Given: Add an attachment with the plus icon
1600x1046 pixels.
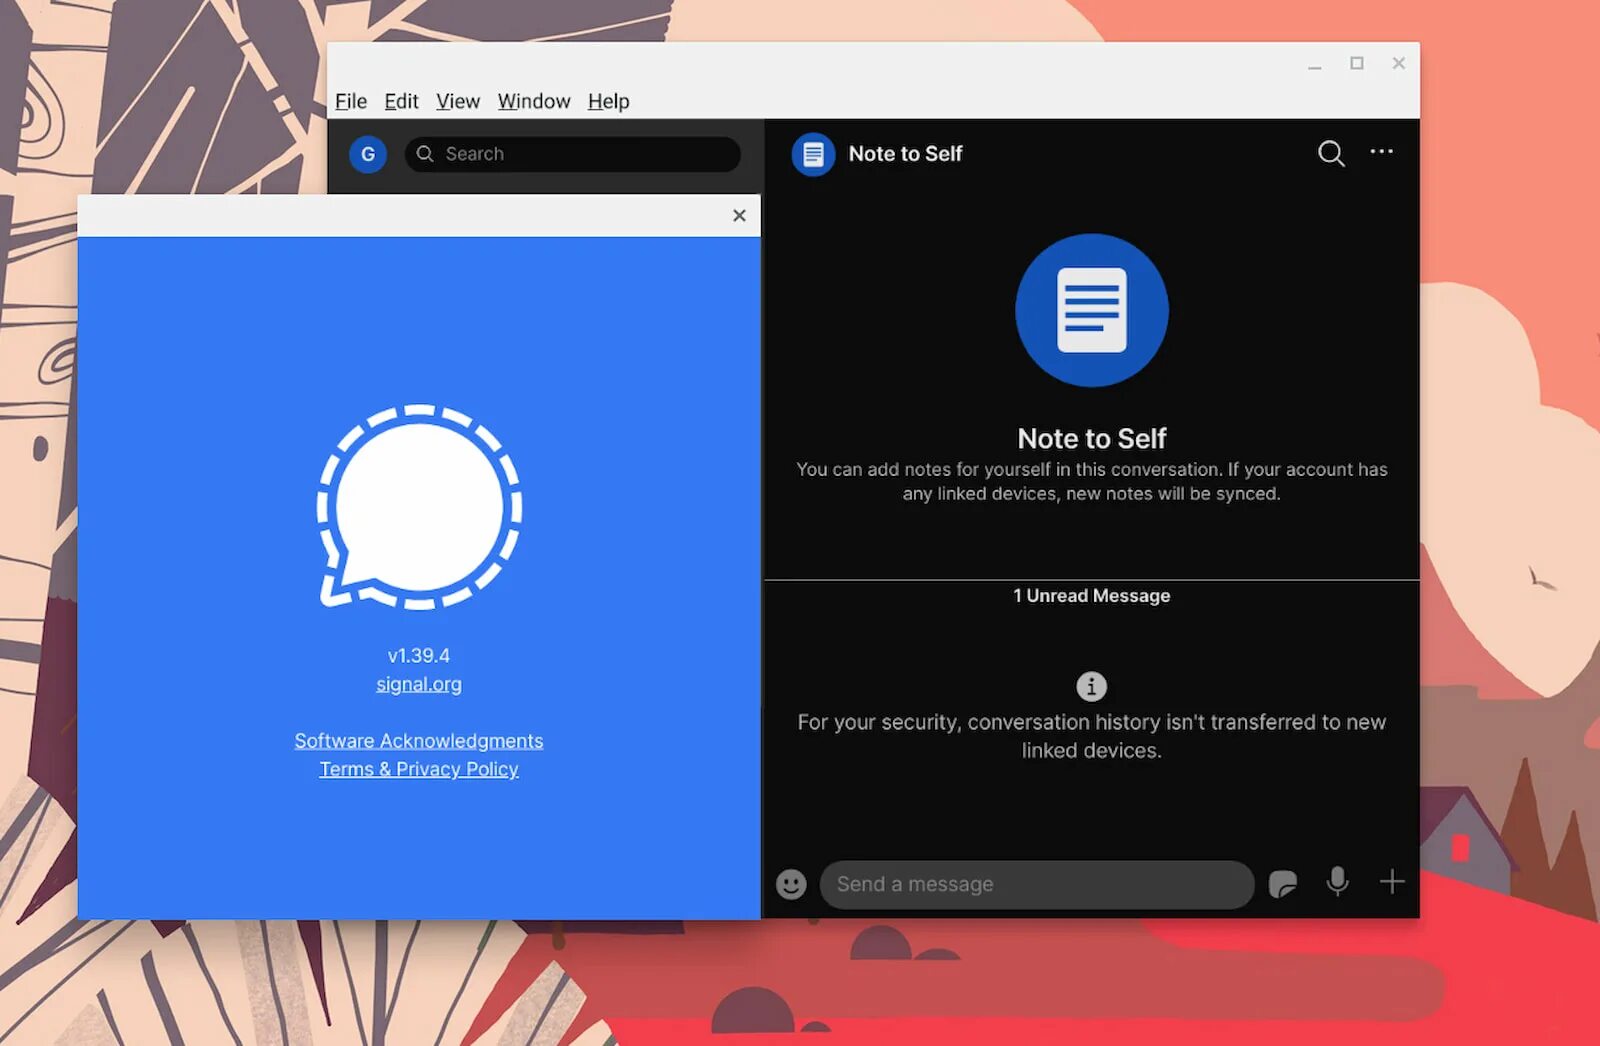Looking at the screenshot, I should 1392,882.
